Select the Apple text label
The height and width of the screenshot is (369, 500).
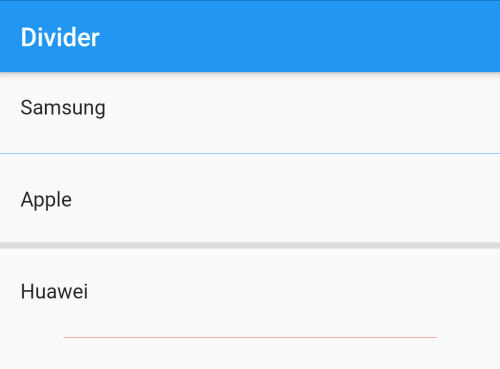(46, 200)
